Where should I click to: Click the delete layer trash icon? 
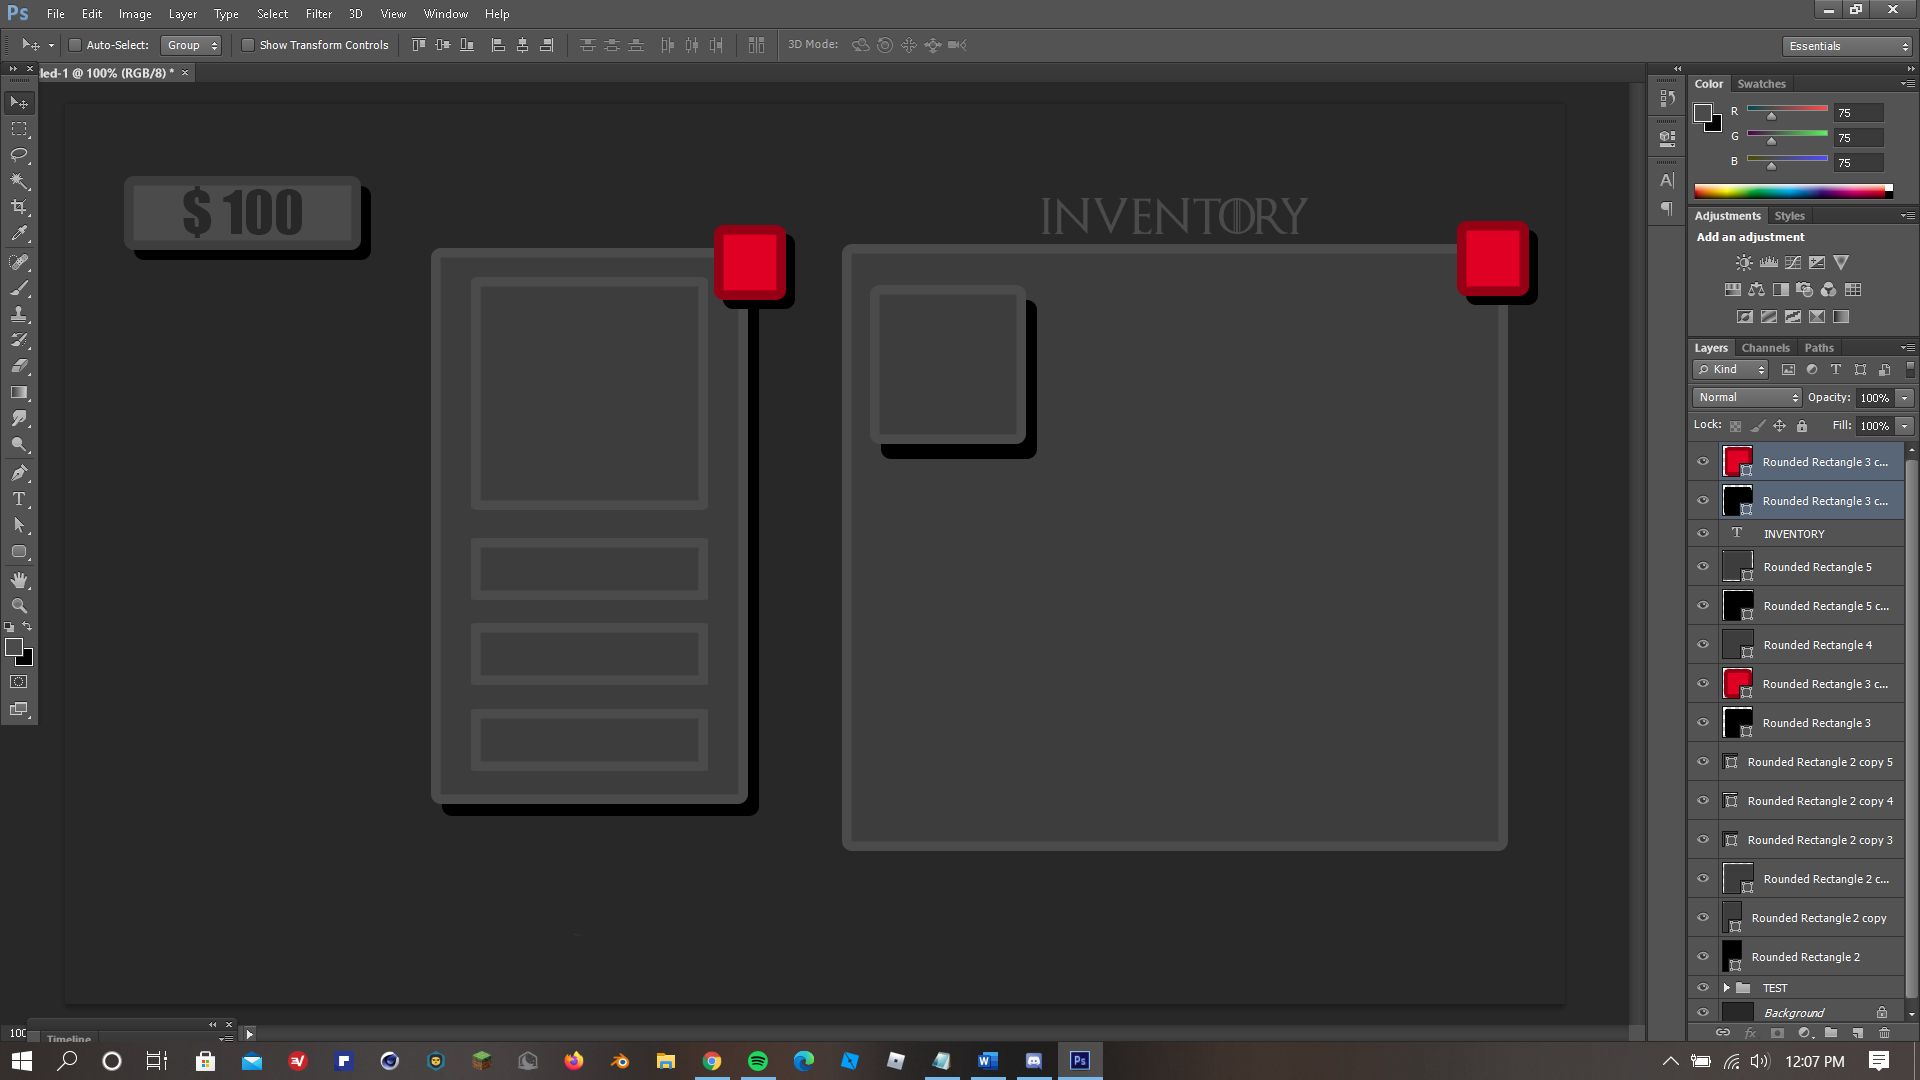click(x=1884, y=1033)
